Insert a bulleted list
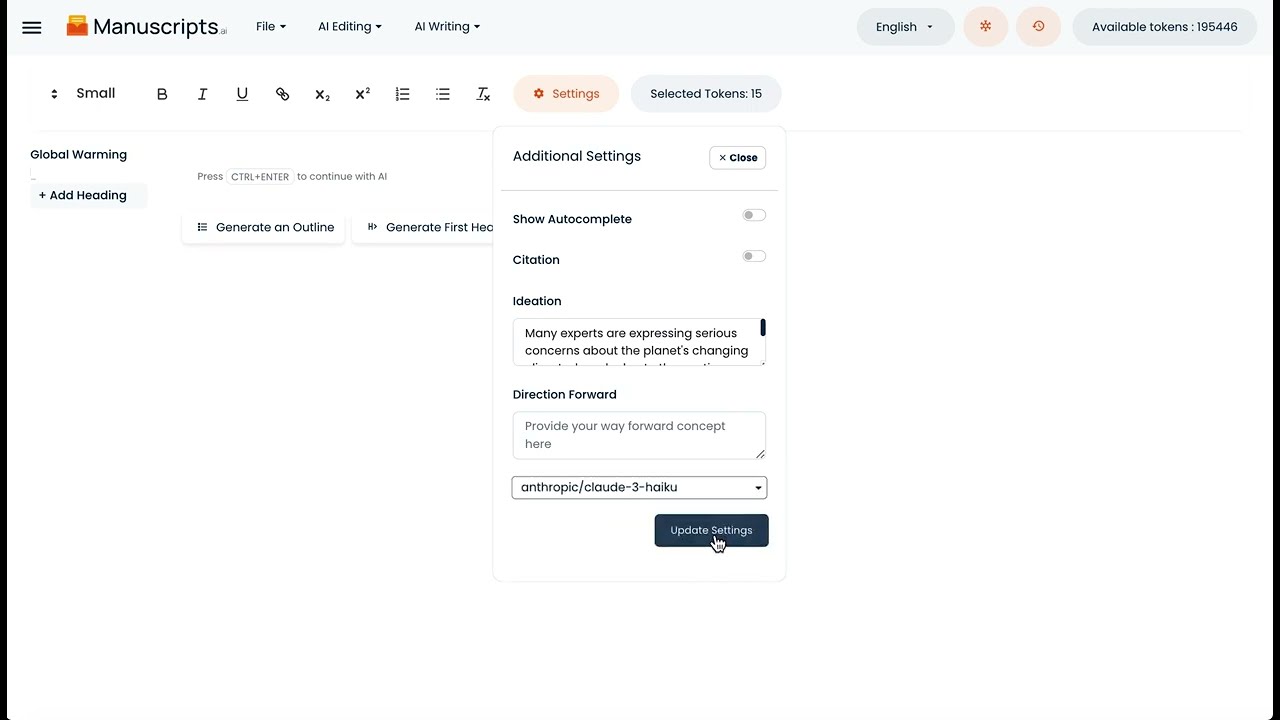 (442, 94)
